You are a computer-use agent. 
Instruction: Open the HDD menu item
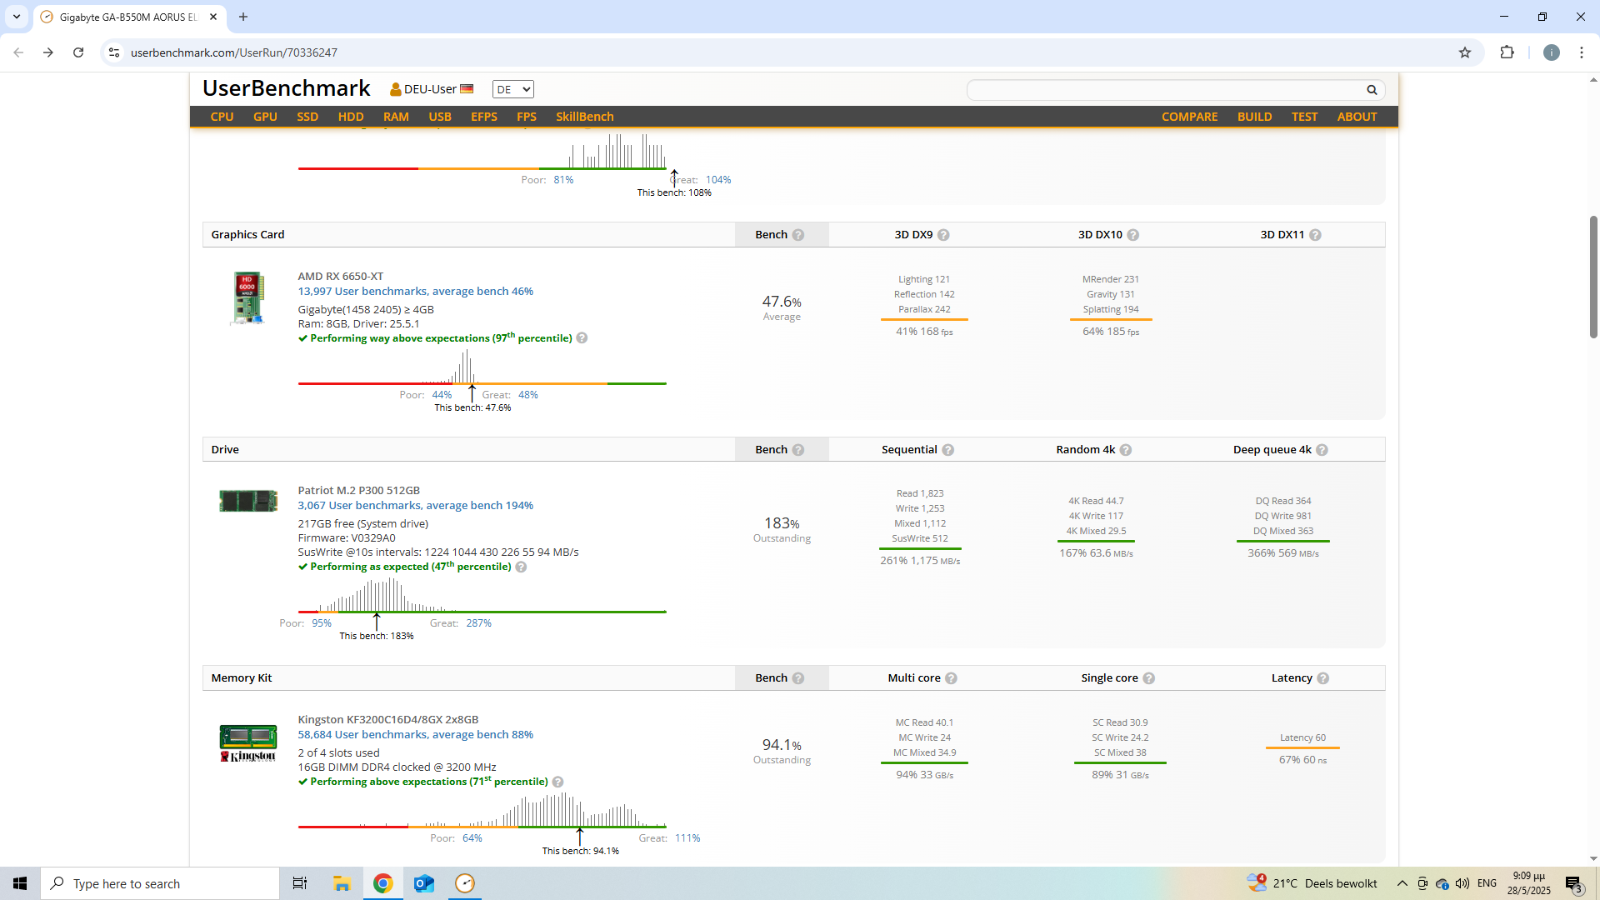pyautogui.click(x=351, y=117)
